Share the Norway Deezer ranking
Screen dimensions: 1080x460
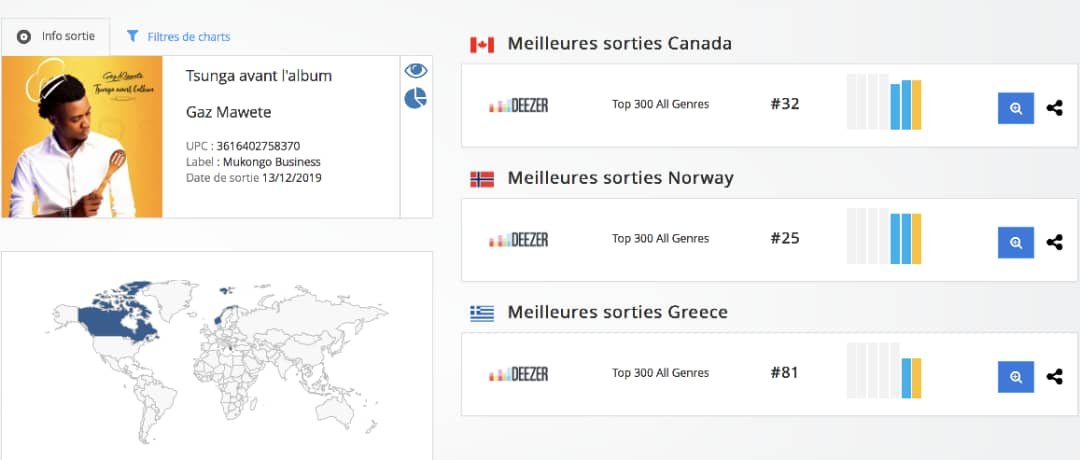[x=1054, y=242]
